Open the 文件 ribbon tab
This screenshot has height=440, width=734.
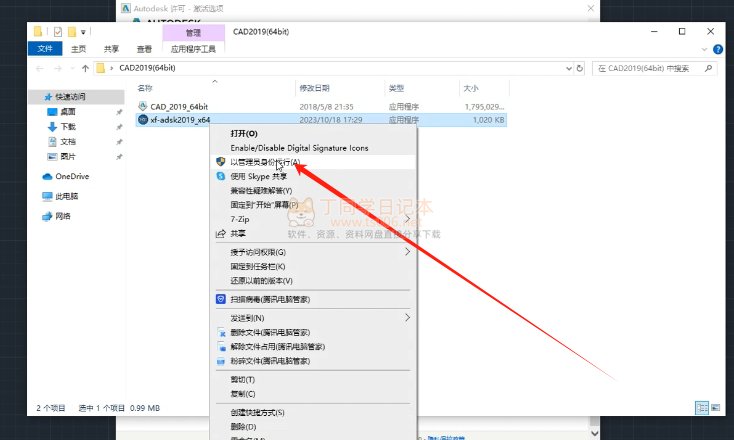click(45, 49)
